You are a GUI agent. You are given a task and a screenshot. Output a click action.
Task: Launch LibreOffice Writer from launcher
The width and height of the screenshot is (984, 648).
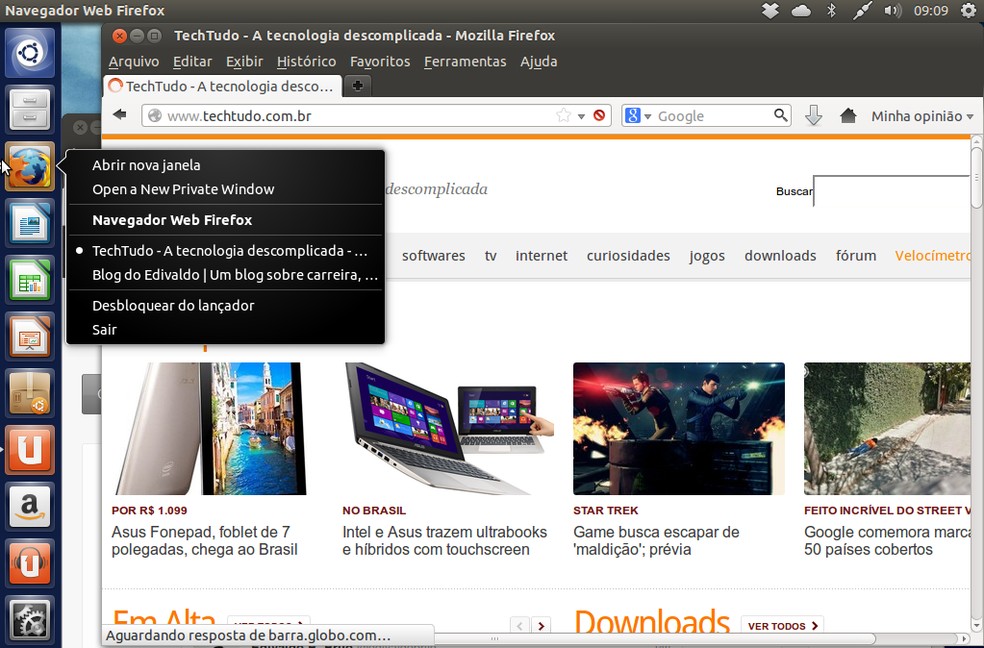29,223
